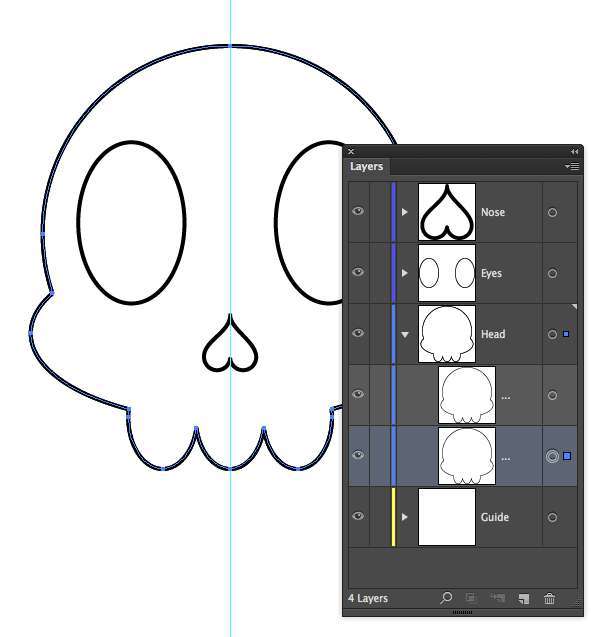Click the Nose layer name
This screenshot has height=637, width=591.
(x=493, y=212)
